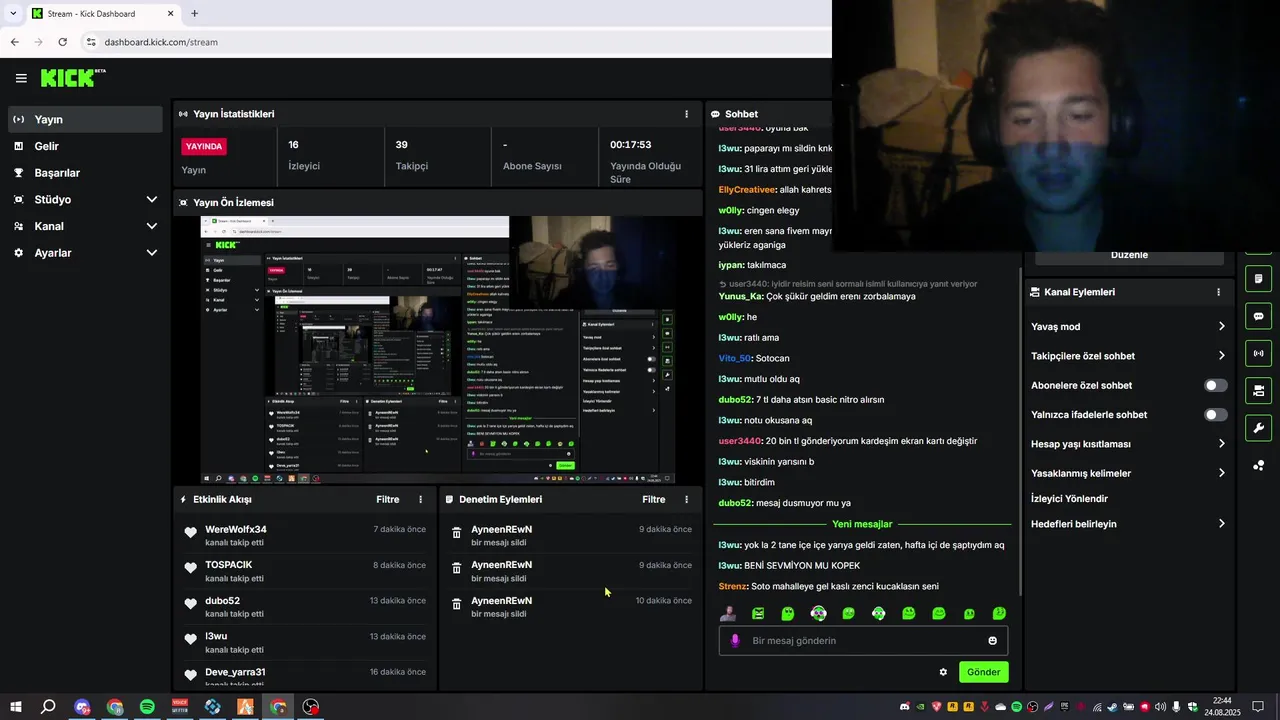Click the Düzenle button

click(x=1129, y=255)
